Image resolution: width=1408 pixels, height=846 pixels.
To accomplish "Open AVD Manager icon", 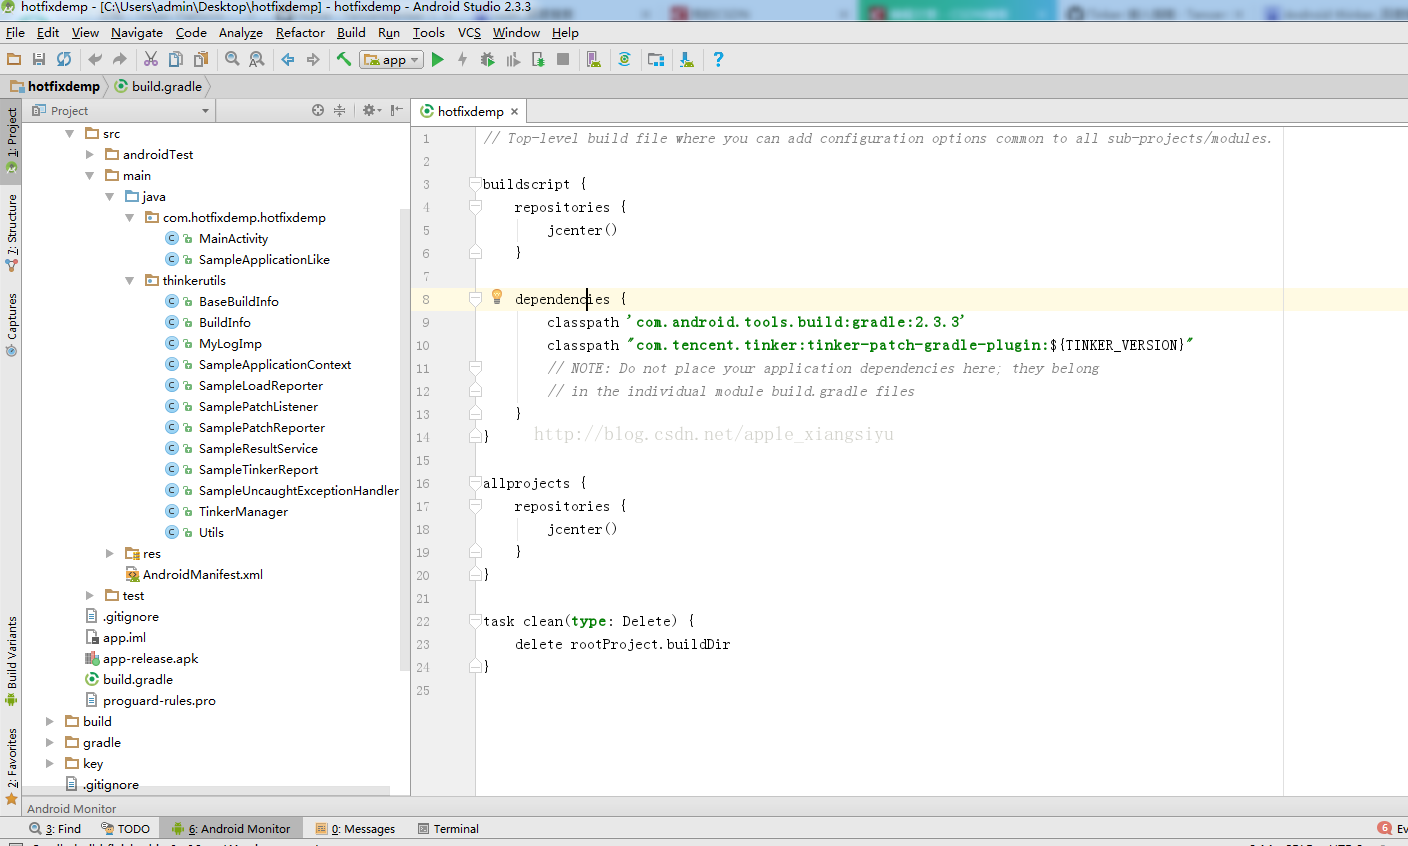I will click(x=594, y=60).
